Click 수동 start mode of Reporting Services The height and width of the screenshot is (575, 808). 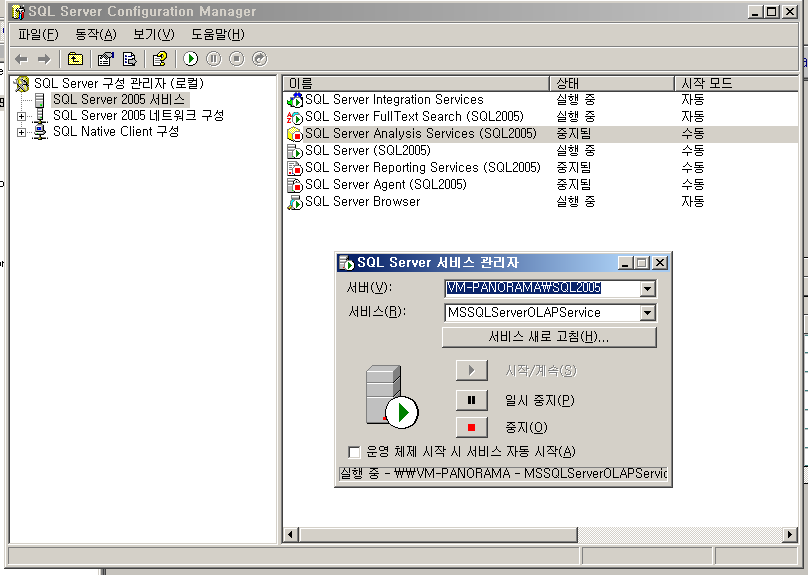pos(693,168)
